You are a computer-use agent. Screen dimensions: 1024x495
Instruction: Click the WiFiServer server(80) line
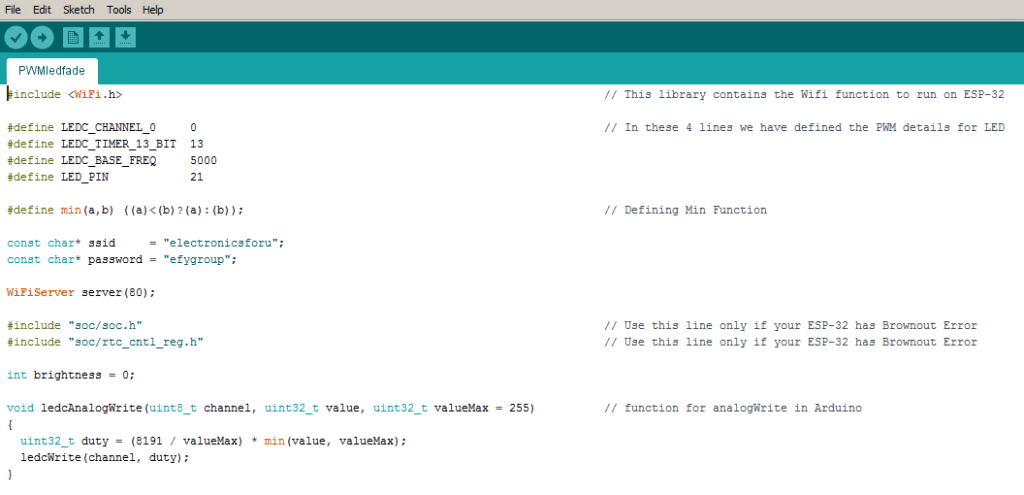(x=81, y=292)
